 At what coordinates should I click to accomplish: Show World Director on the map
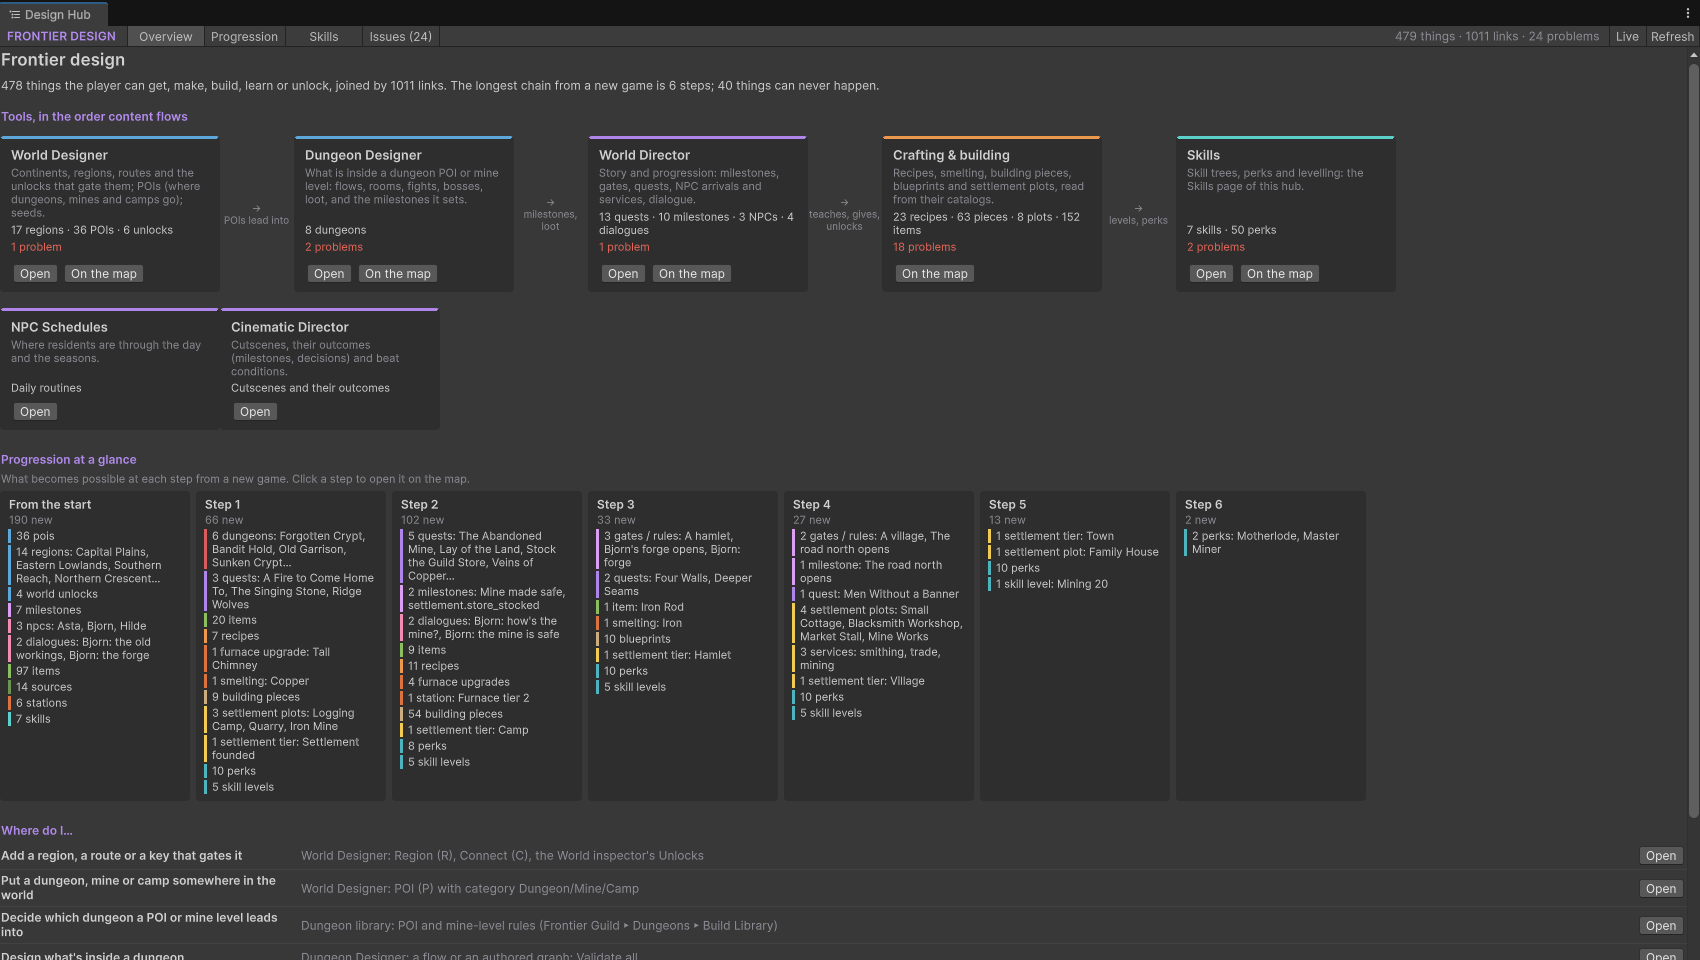click(x=691, y=274)
